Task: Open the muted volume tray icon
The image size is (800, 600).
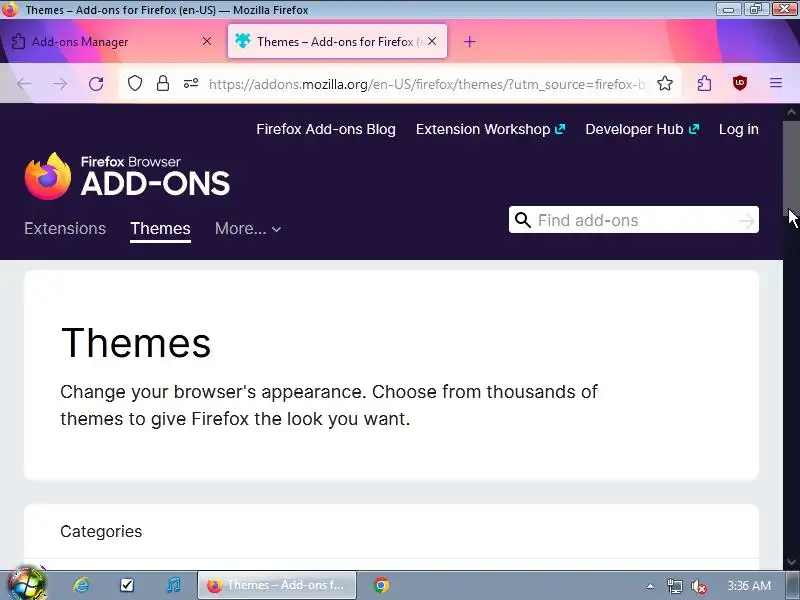Action: click(x=698, y=586)
